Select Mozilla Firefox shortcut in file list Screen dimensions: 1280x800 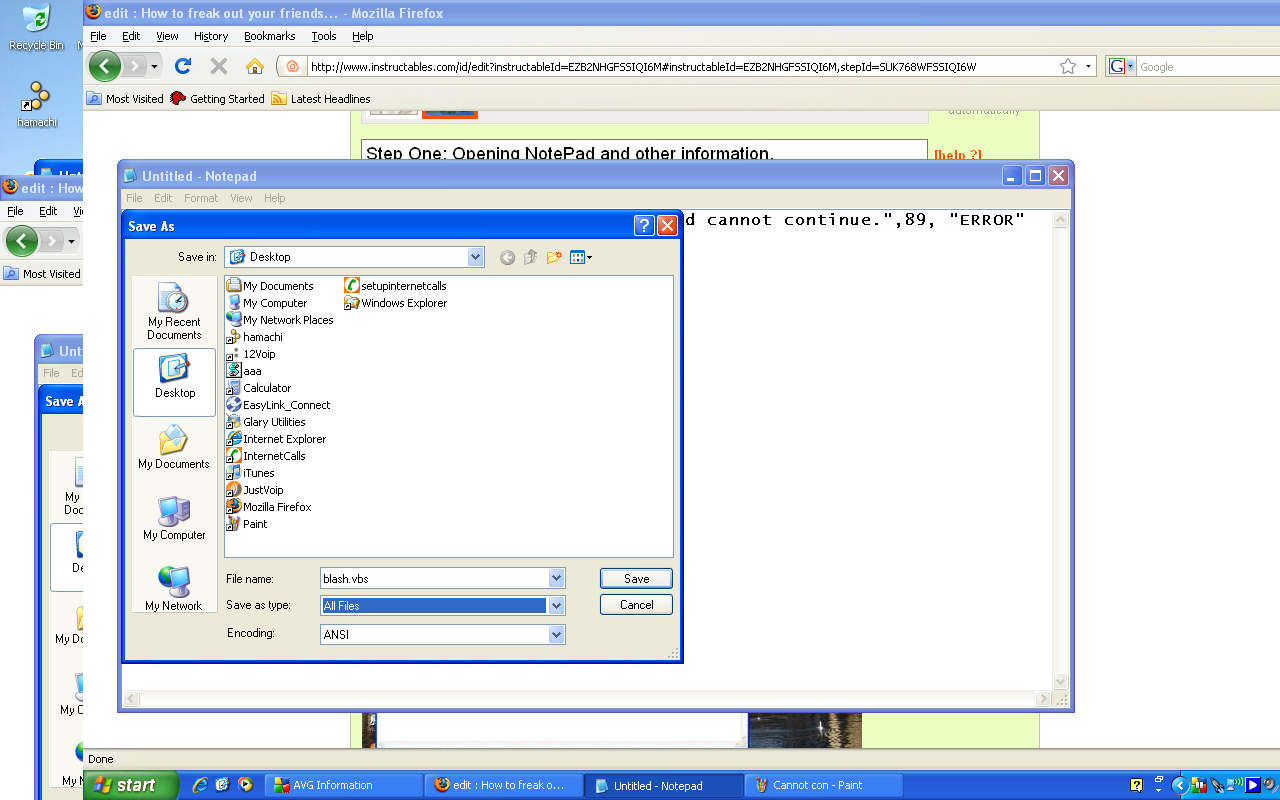(269, 507)
